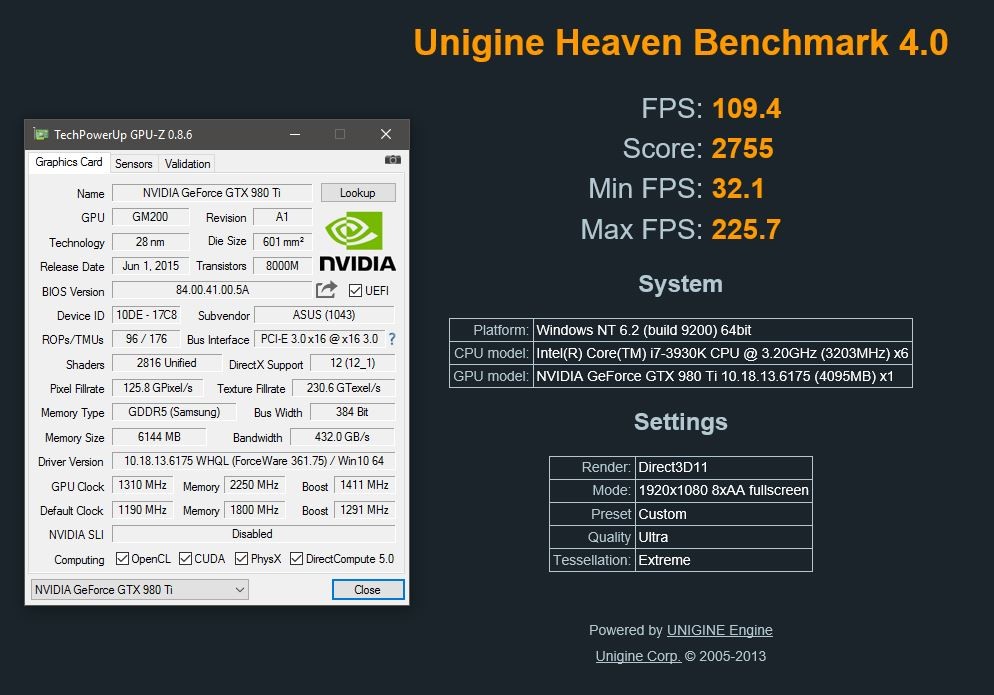The height and width of the screenshot is (695, 994).
Task: Click the BIOS Version field 84.00.41.00.5A
Action: tap(212, 290)
